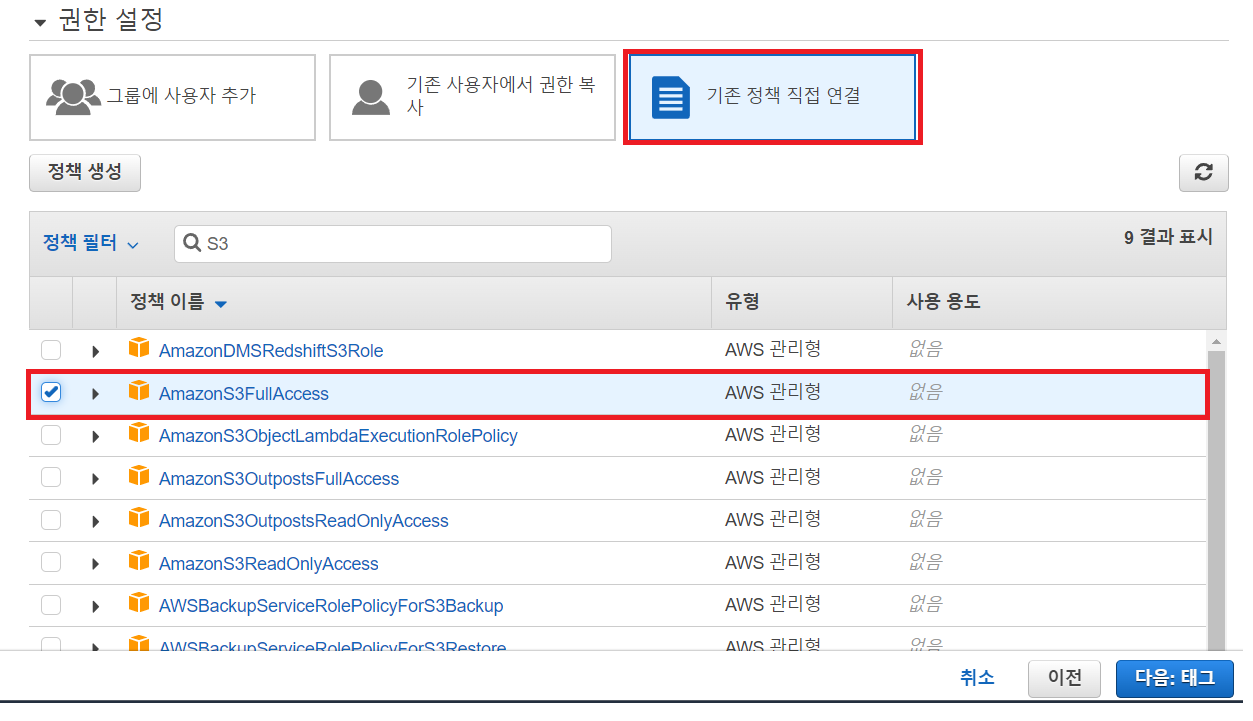
Task: Click the 9 결과 표시 results count
Action: tap(1168, 238)
